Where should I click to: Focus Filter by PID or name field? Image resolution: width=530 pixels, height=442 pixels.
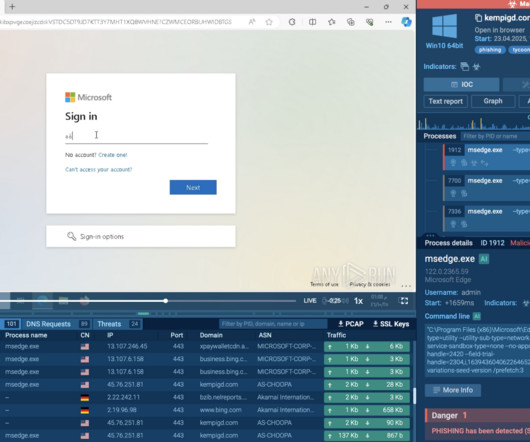[x=495, y=136]
